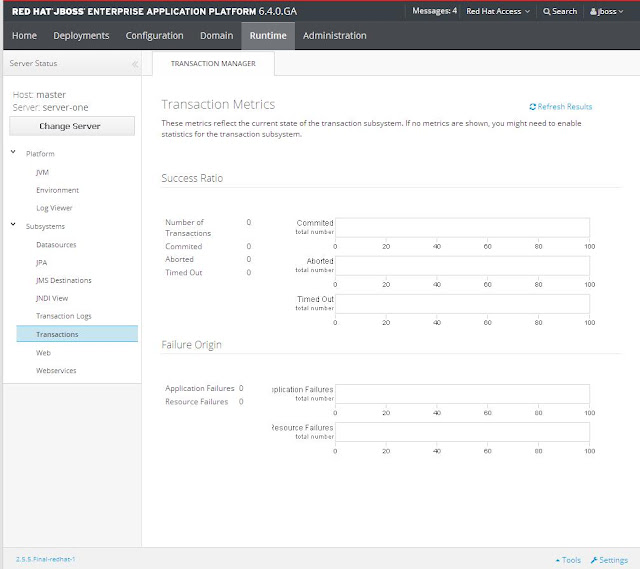This screenshot has width=640, height=569.
Task: Click the Success Ratio heading
Action: (192, 178)
